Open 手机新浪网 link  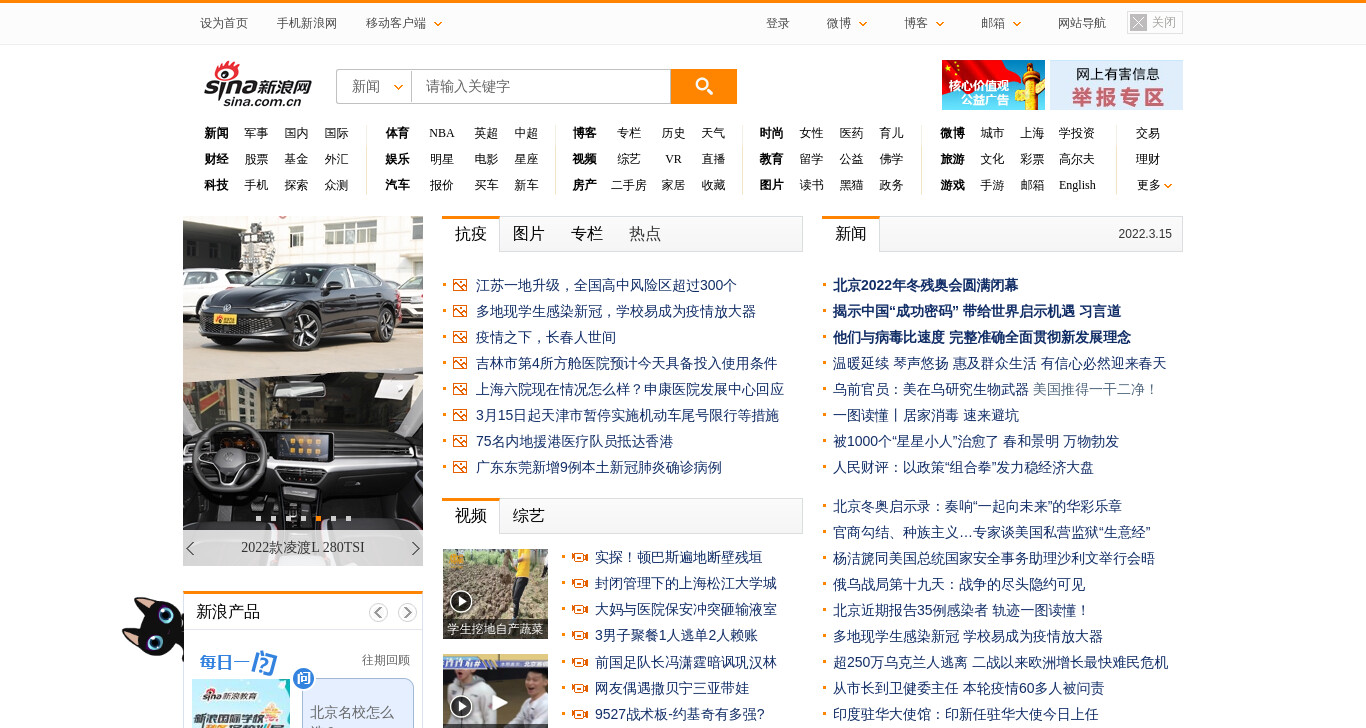pyautogui.click(x=307, y=23)
